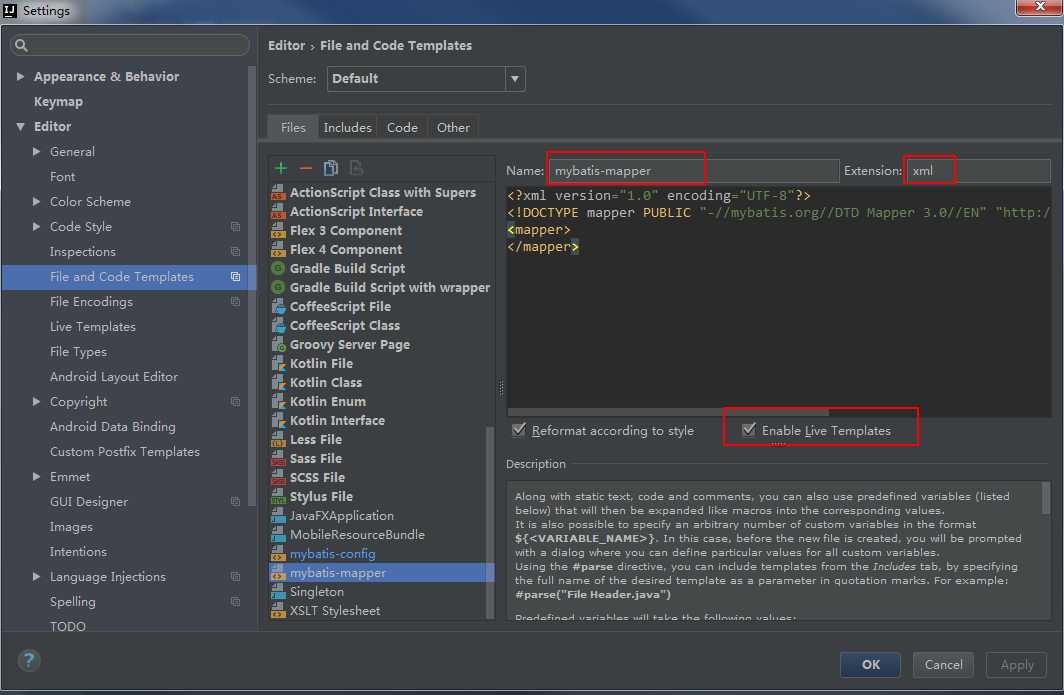1064x695 pixels.
Task: Open Keymap settings page
Action: [58, 102]
